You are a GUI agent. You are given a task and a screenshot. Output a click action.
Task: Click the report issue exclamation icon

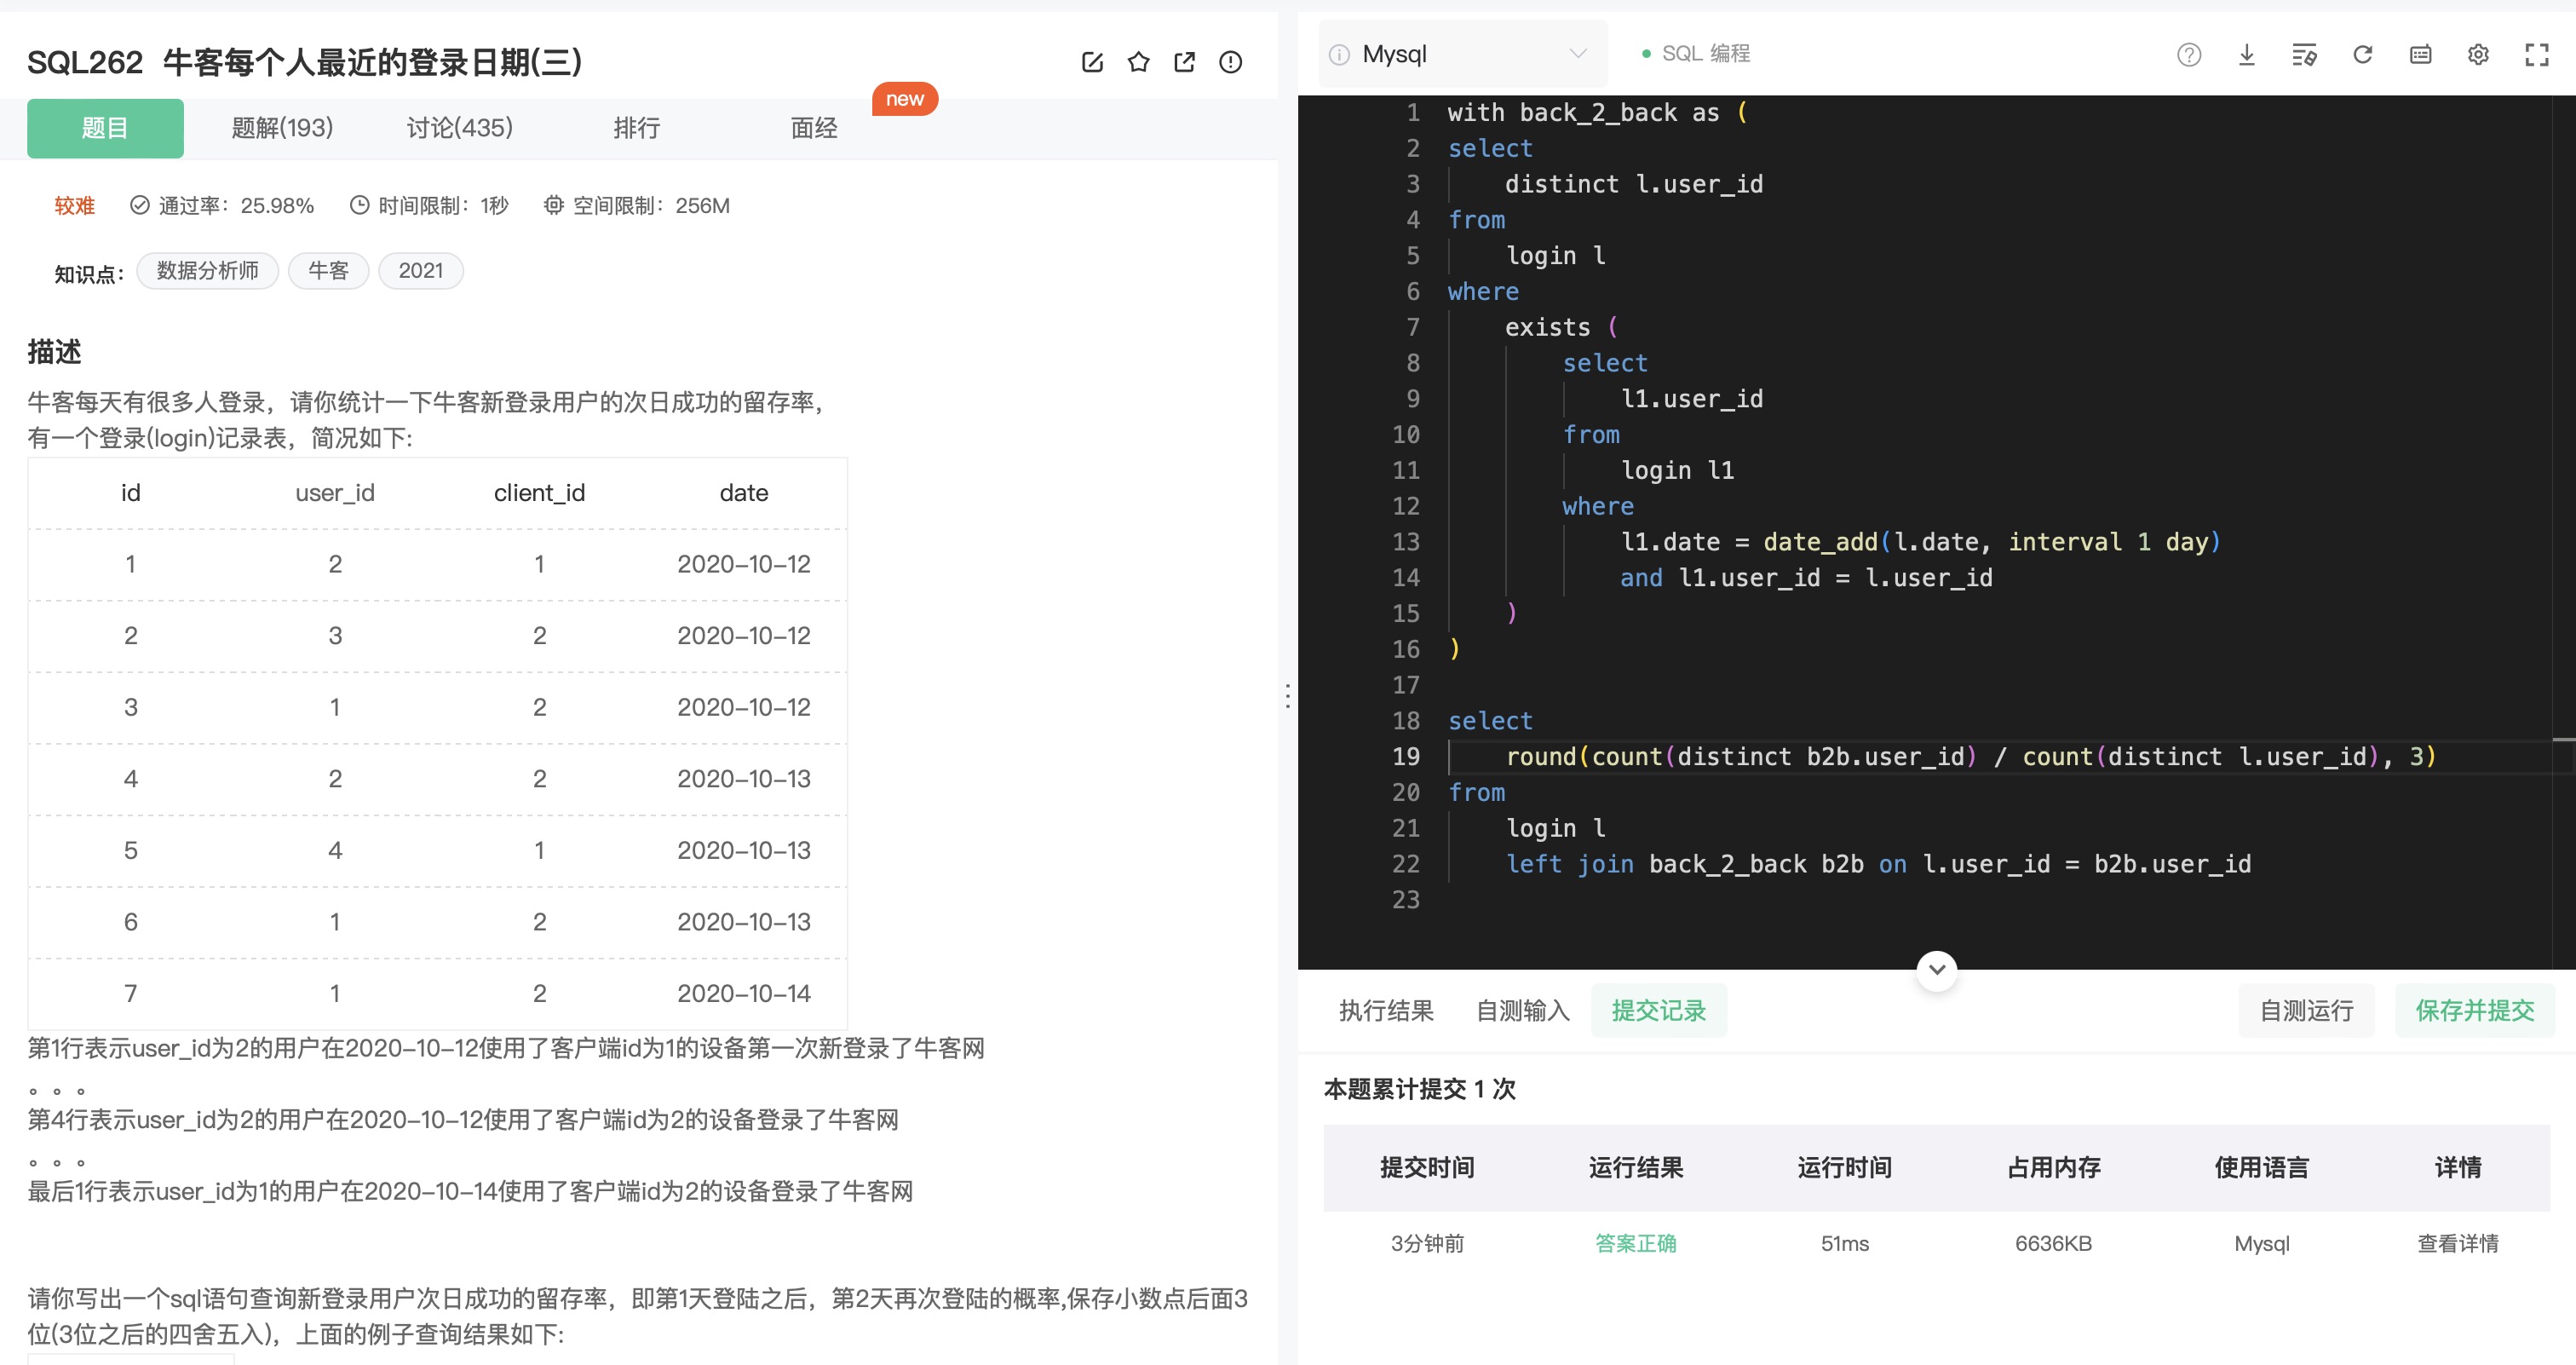tap(1230, 62)
